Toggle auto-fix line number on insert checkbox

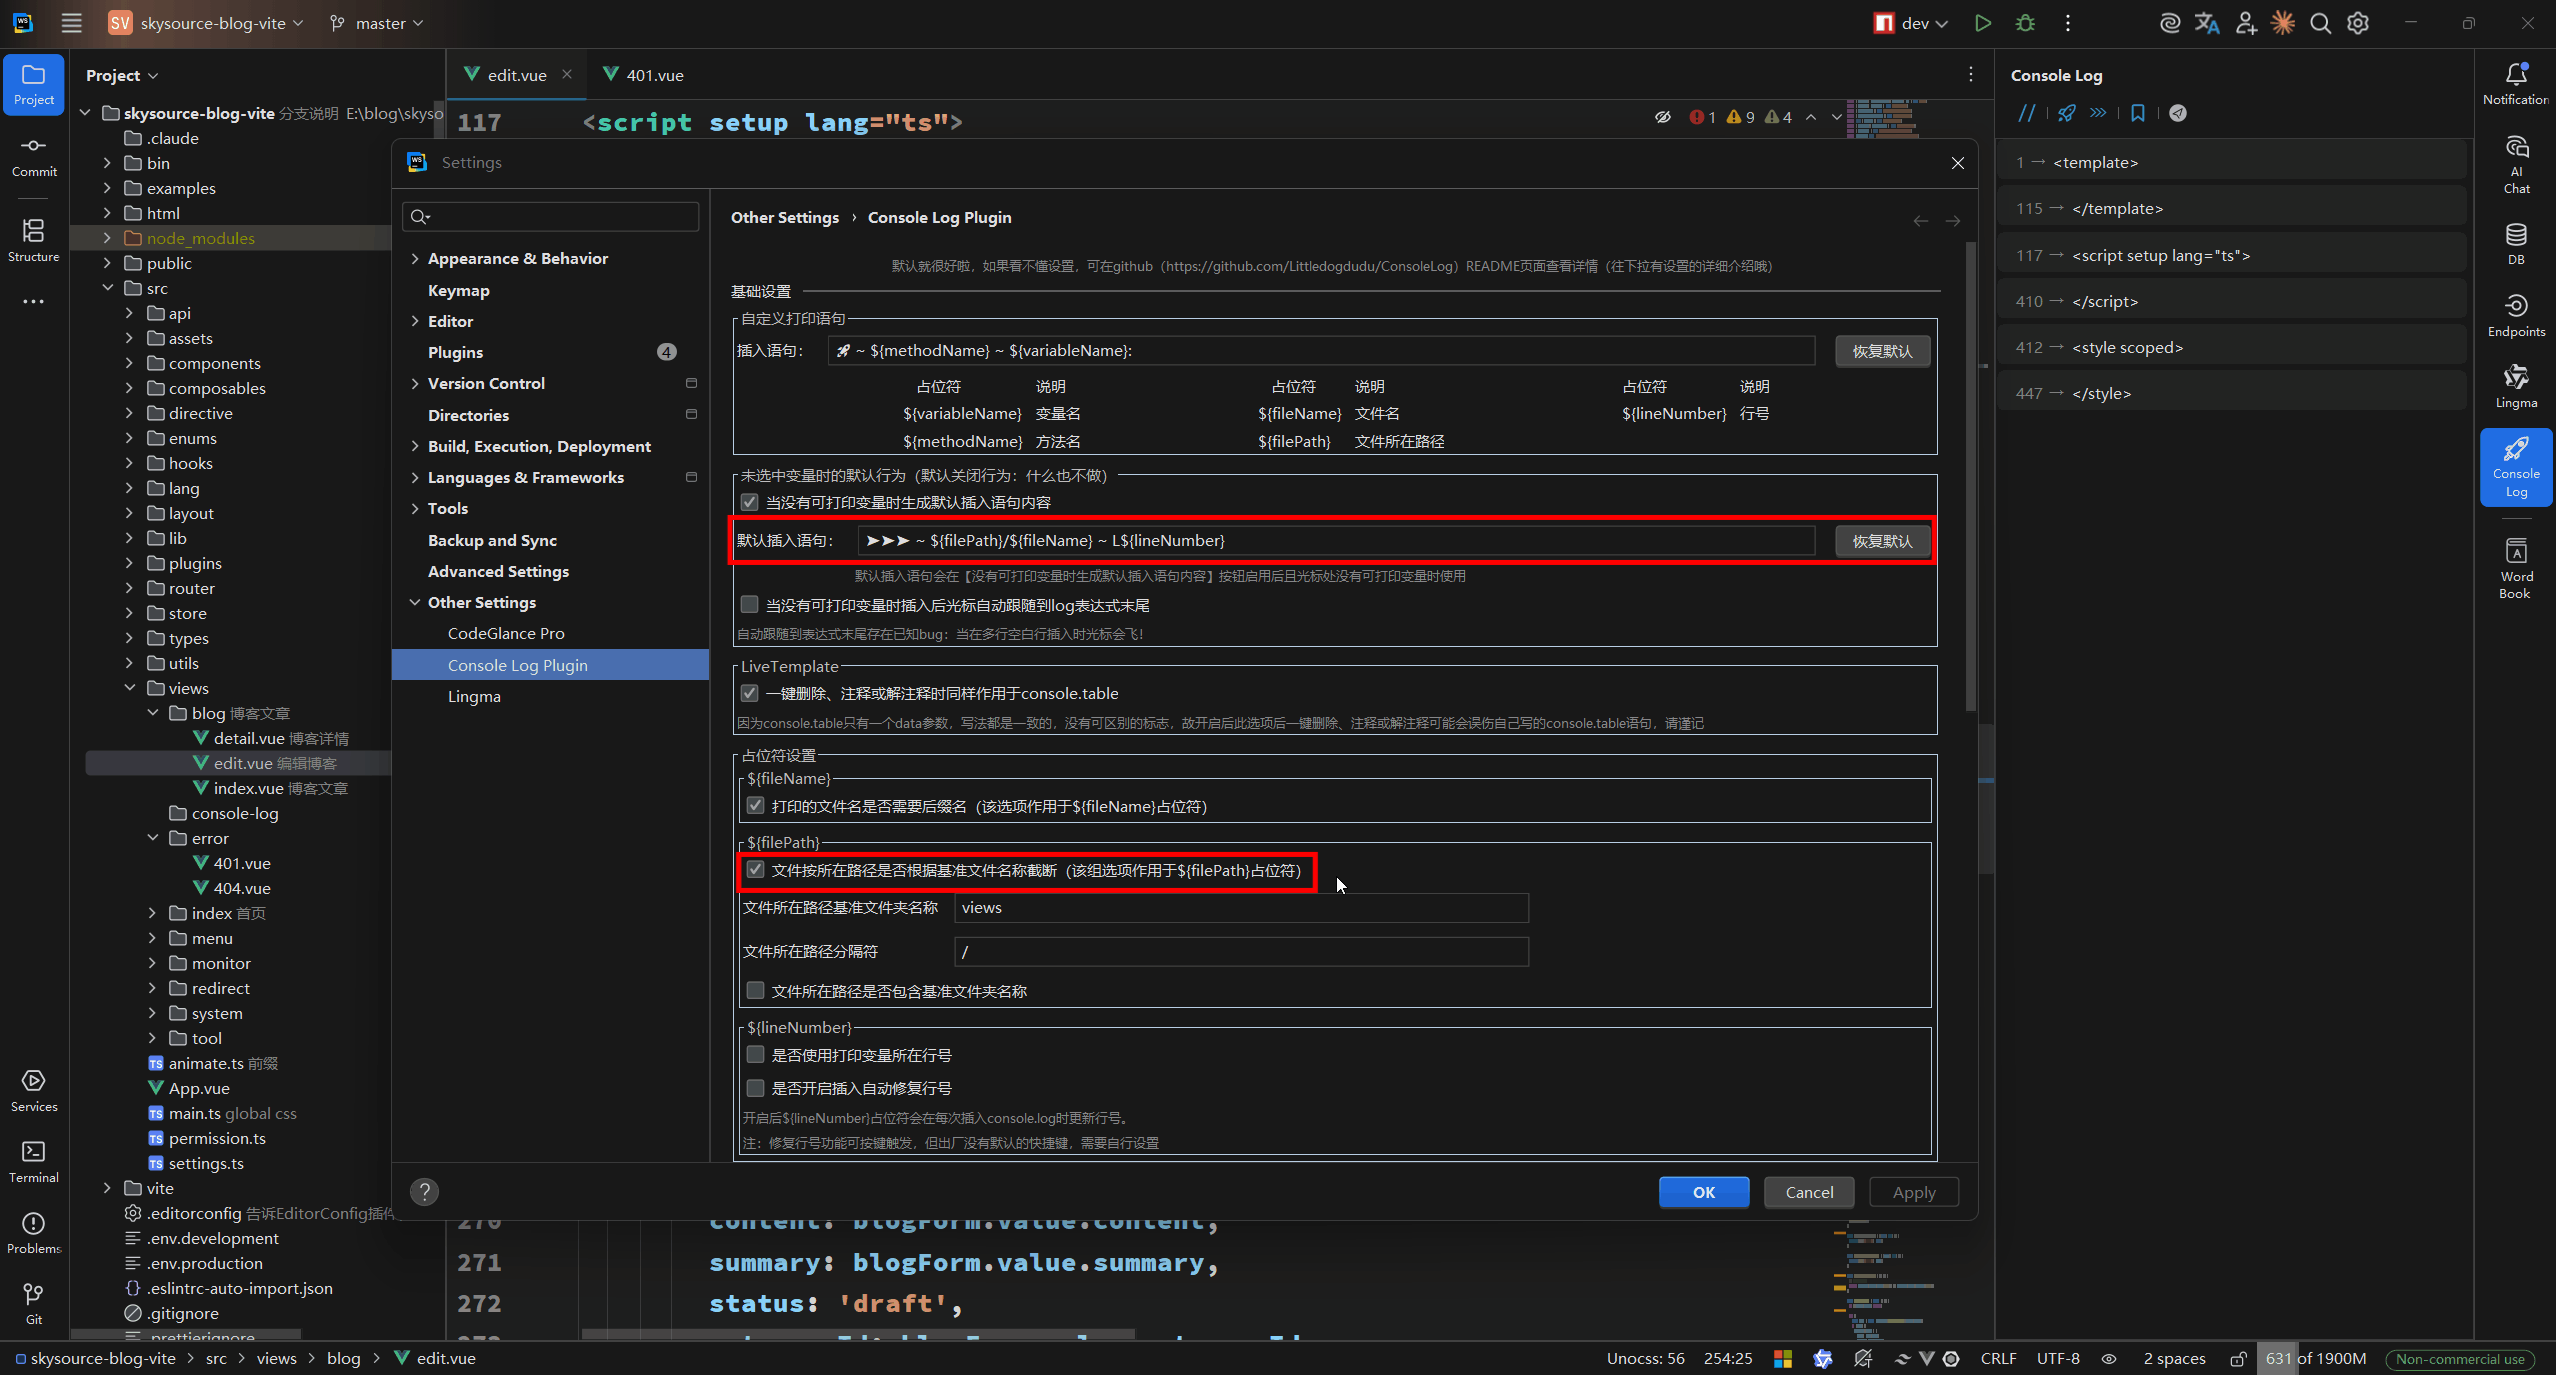pos(755,1088)
